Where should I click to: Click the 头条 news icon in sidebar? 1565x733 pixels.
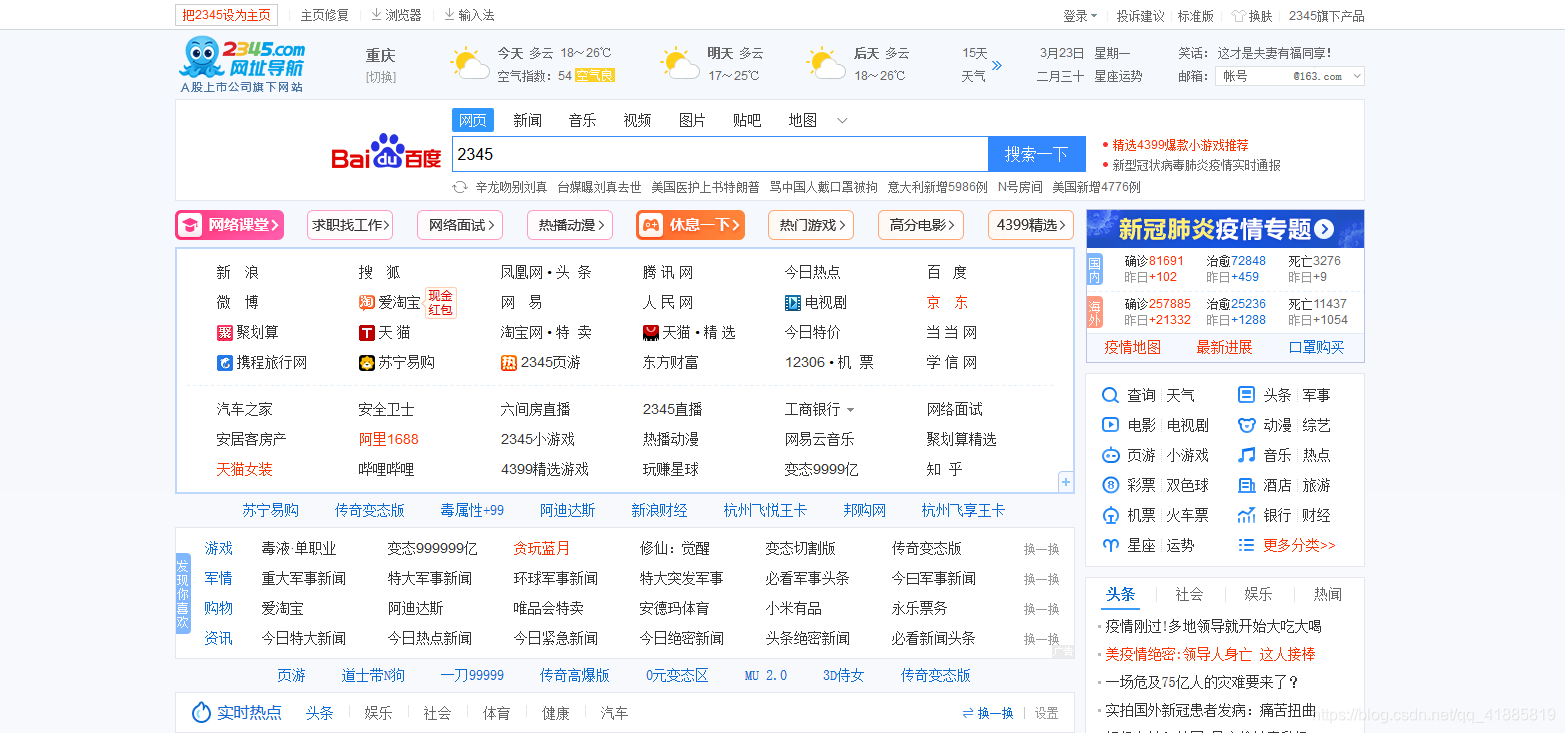1246,395
